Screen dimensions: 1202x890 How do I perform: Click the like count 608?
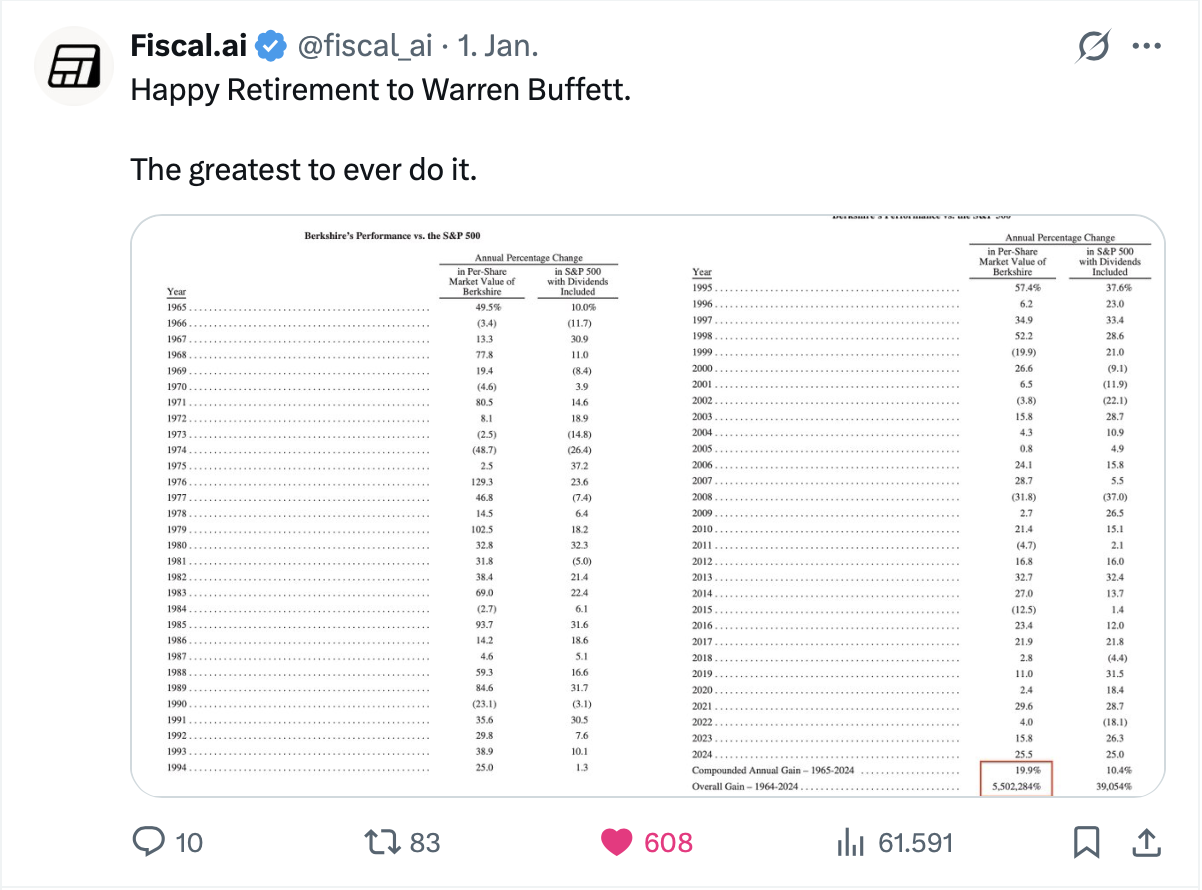pos(668,843)
